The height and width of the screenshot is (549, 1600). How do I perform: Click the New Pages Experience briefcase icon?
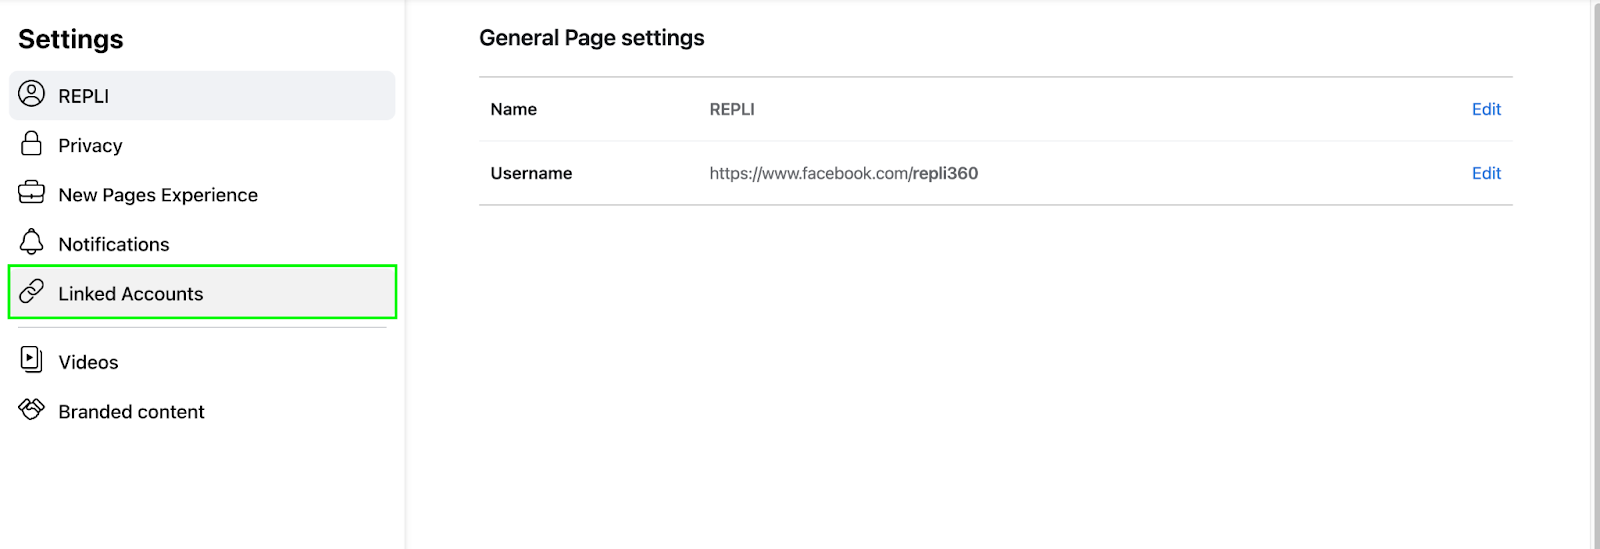(x=32, y=192)
